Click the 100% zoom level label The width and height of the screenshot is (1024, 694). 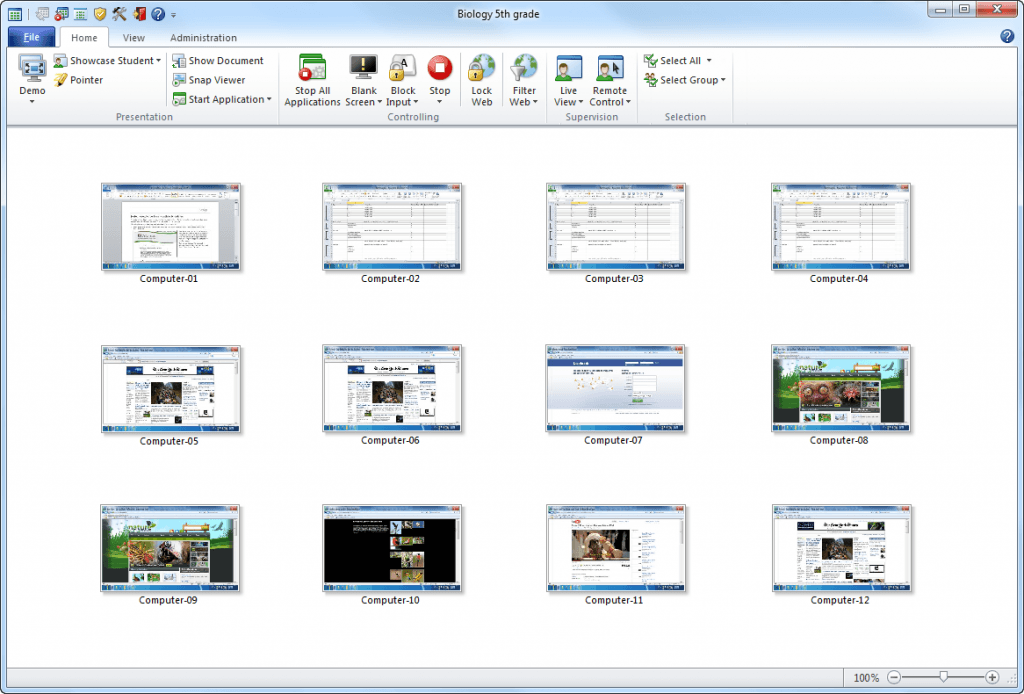click(x=866, y=678)
